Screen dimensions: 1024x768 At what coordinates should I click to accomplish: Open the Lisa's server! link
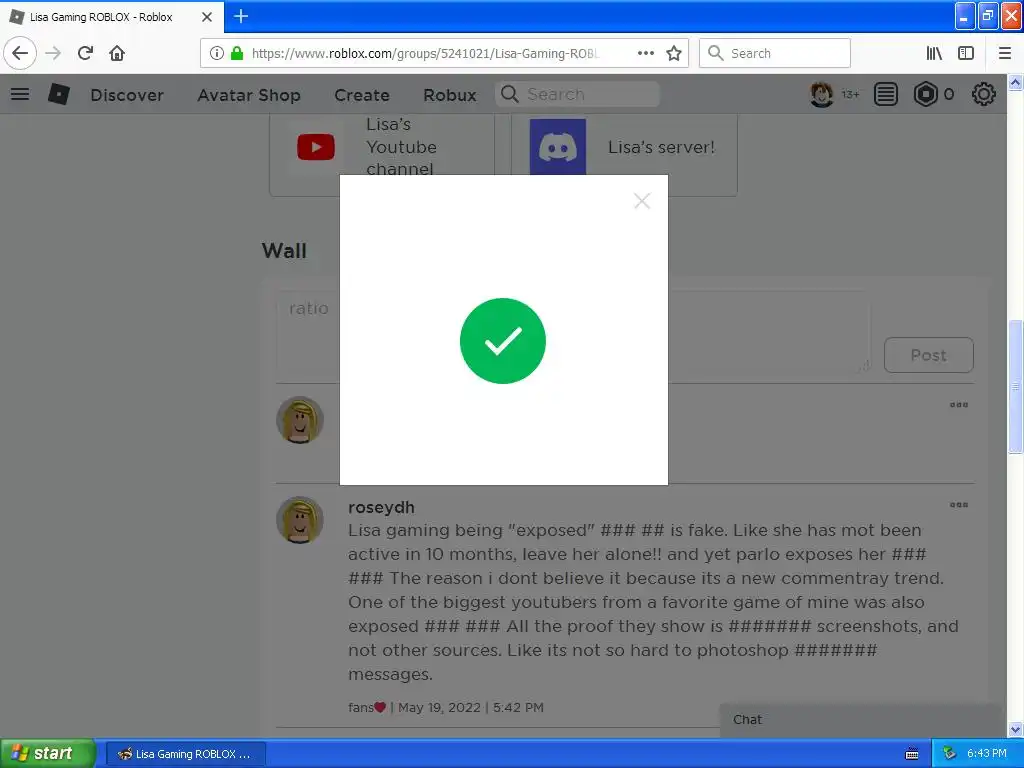point(661,147)
